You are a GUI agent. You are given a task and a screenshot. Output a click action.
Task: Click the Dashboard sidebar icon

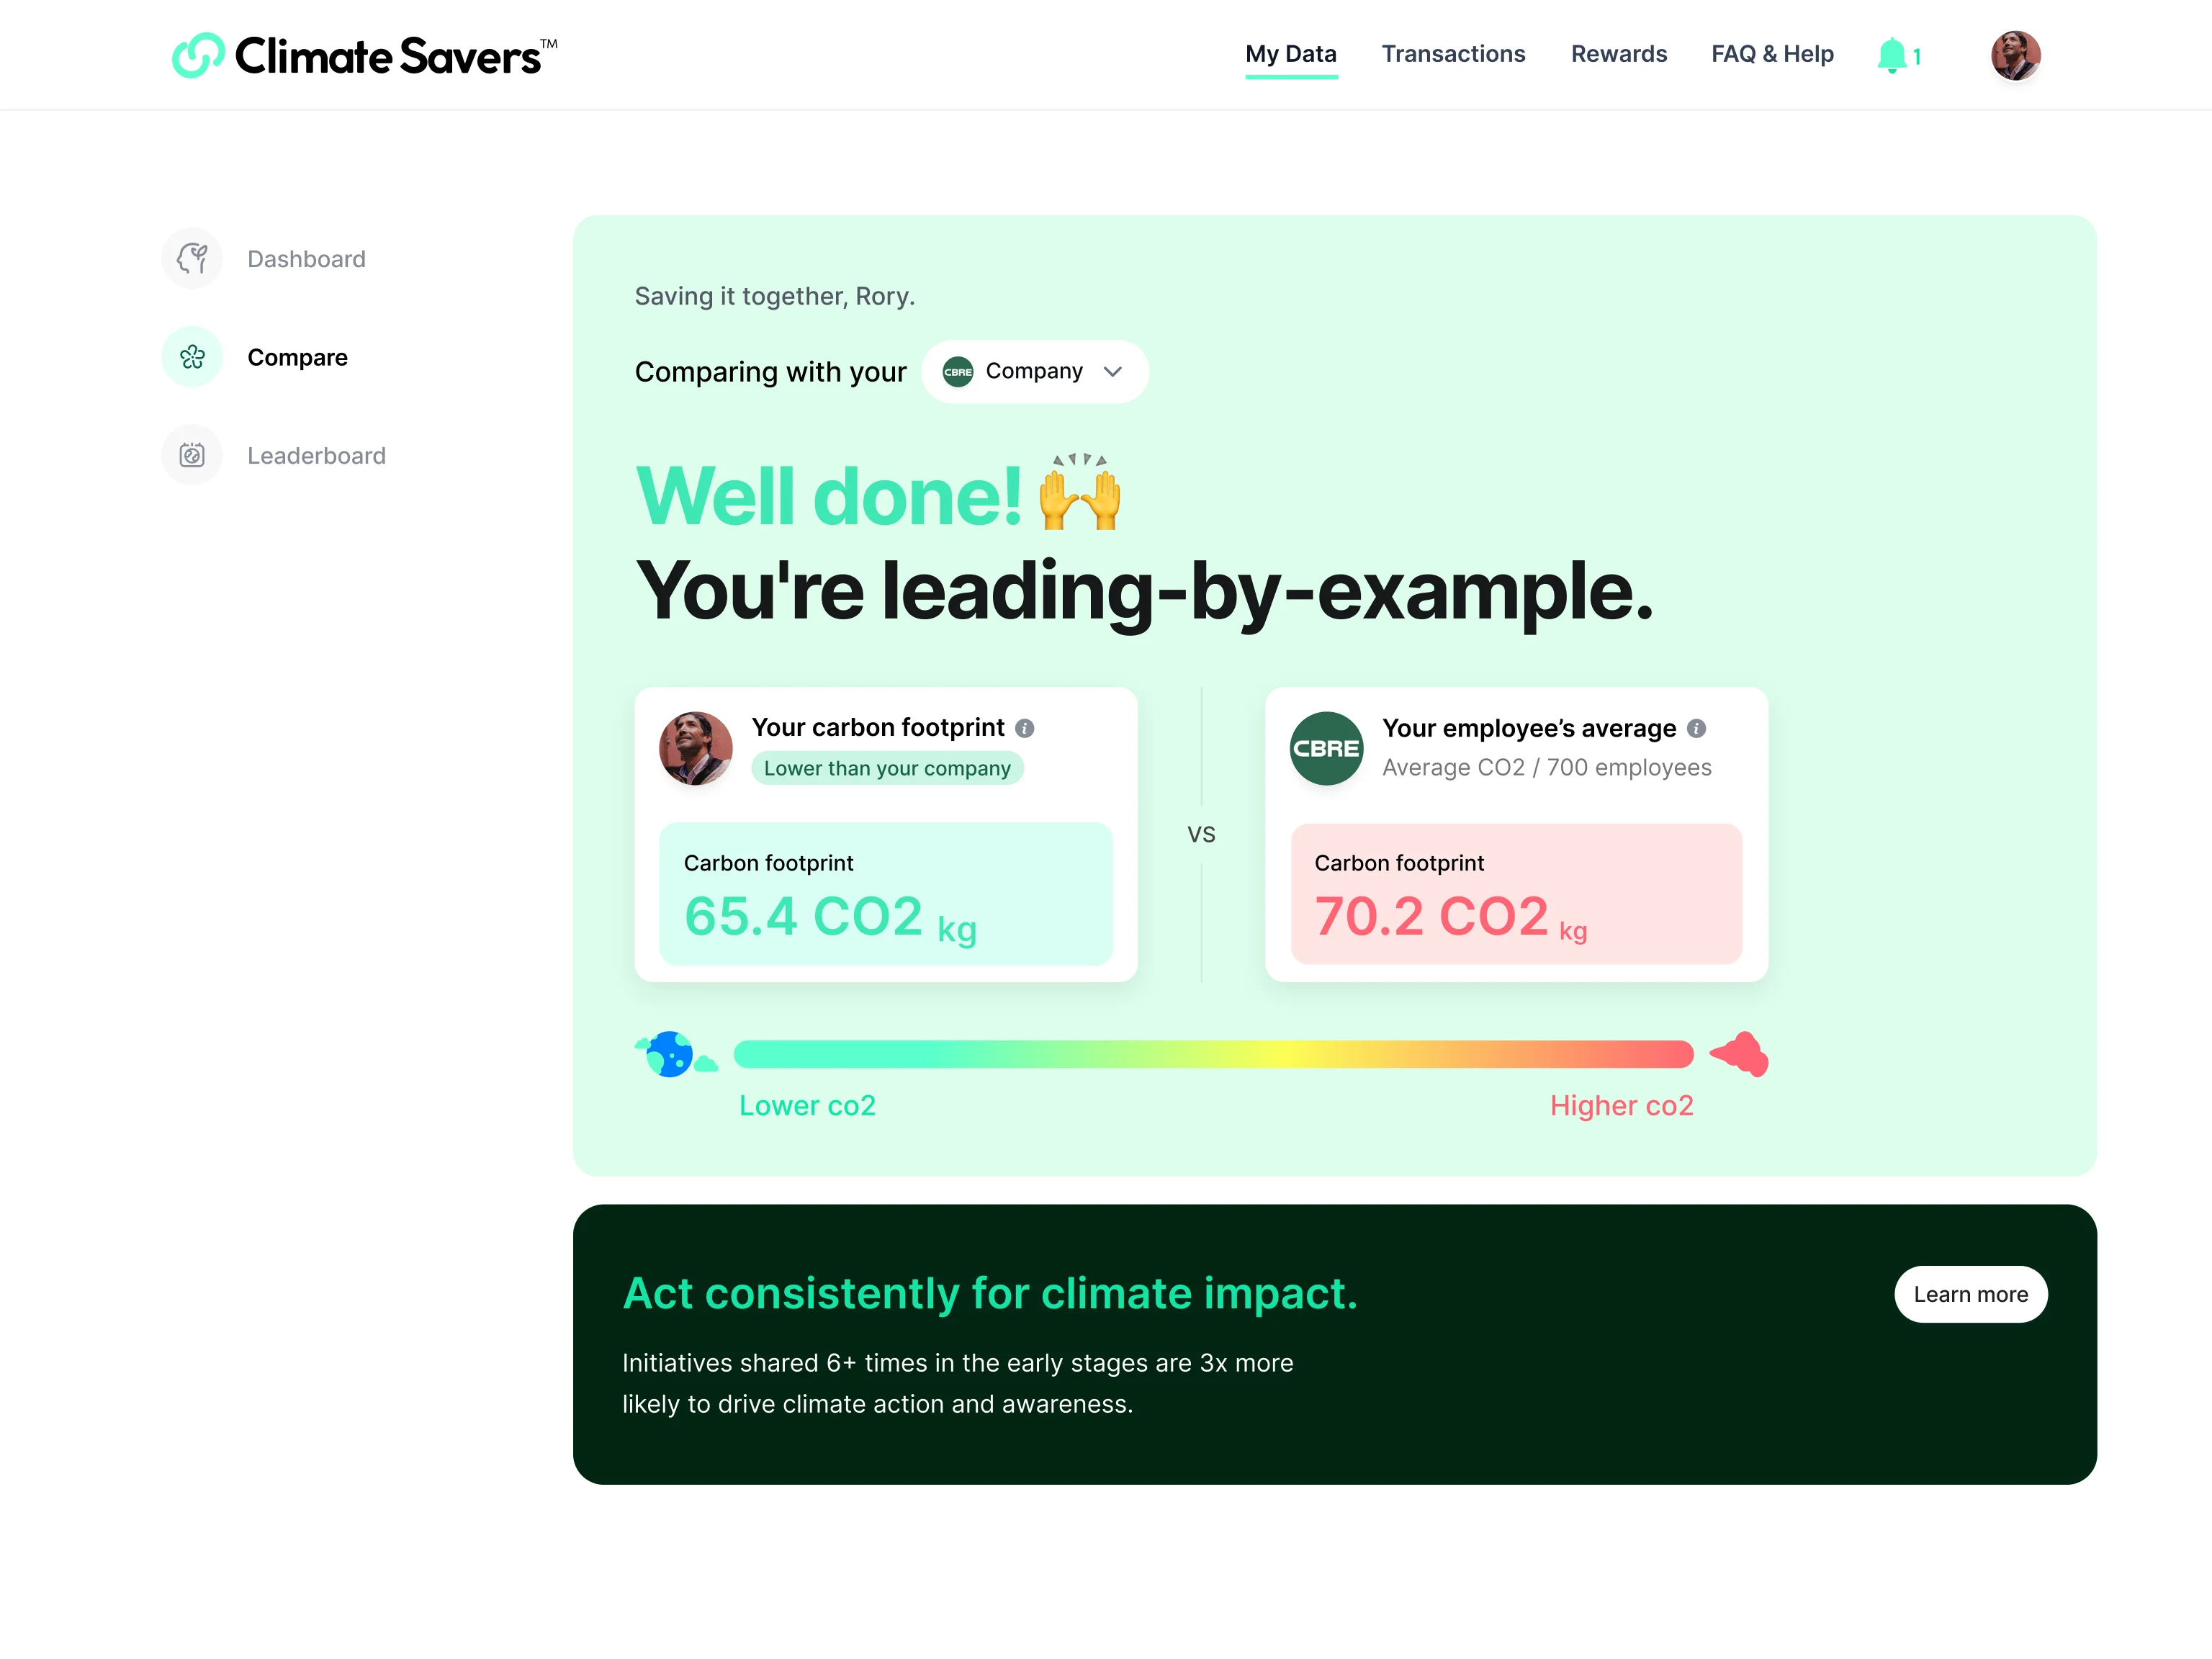(192, 259)
